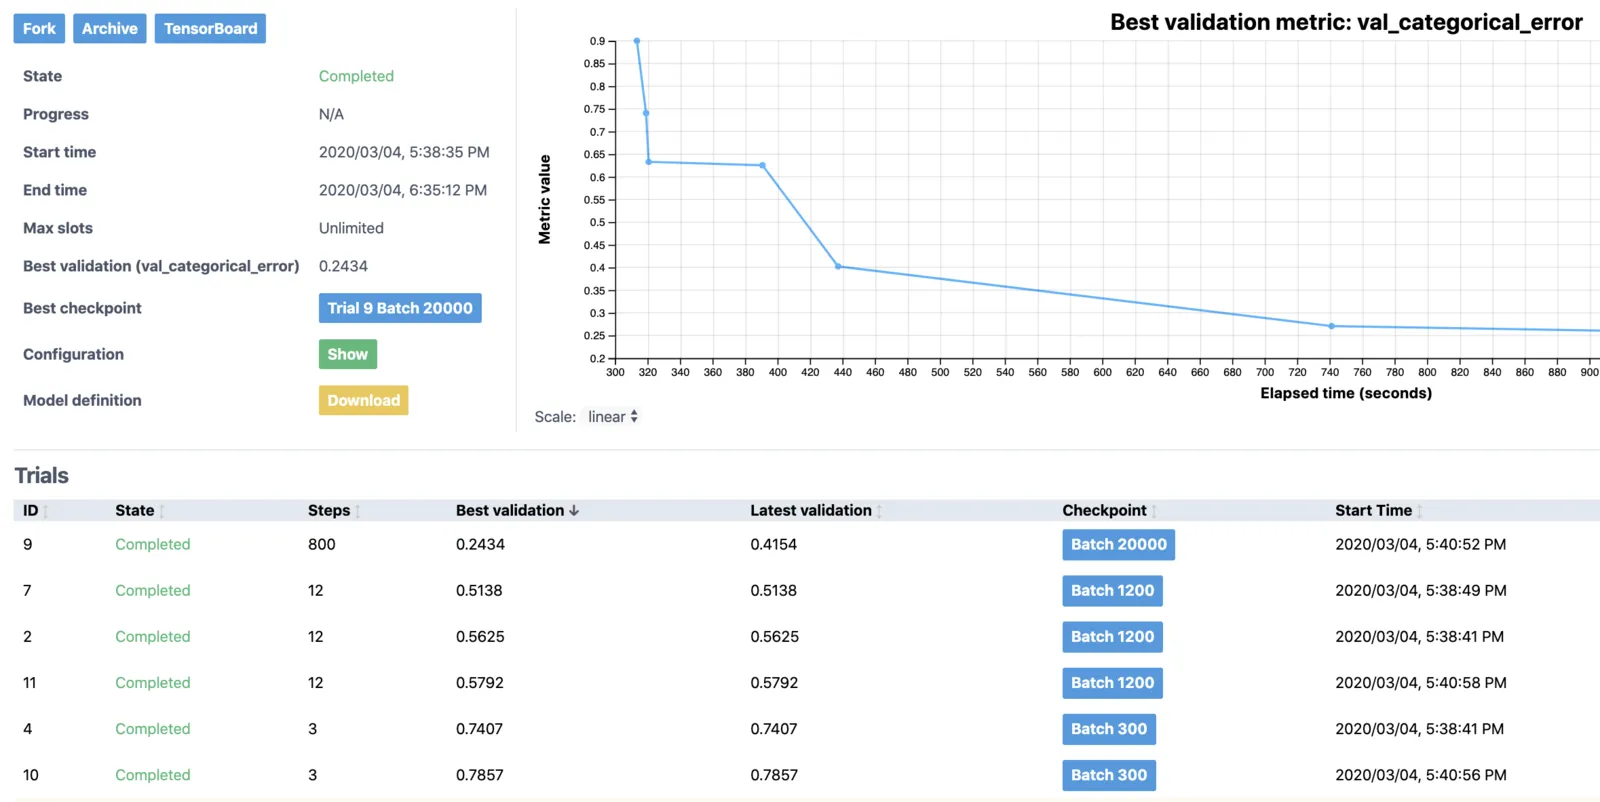Click the chart point at 0.9 metric value

click(637, 41)
